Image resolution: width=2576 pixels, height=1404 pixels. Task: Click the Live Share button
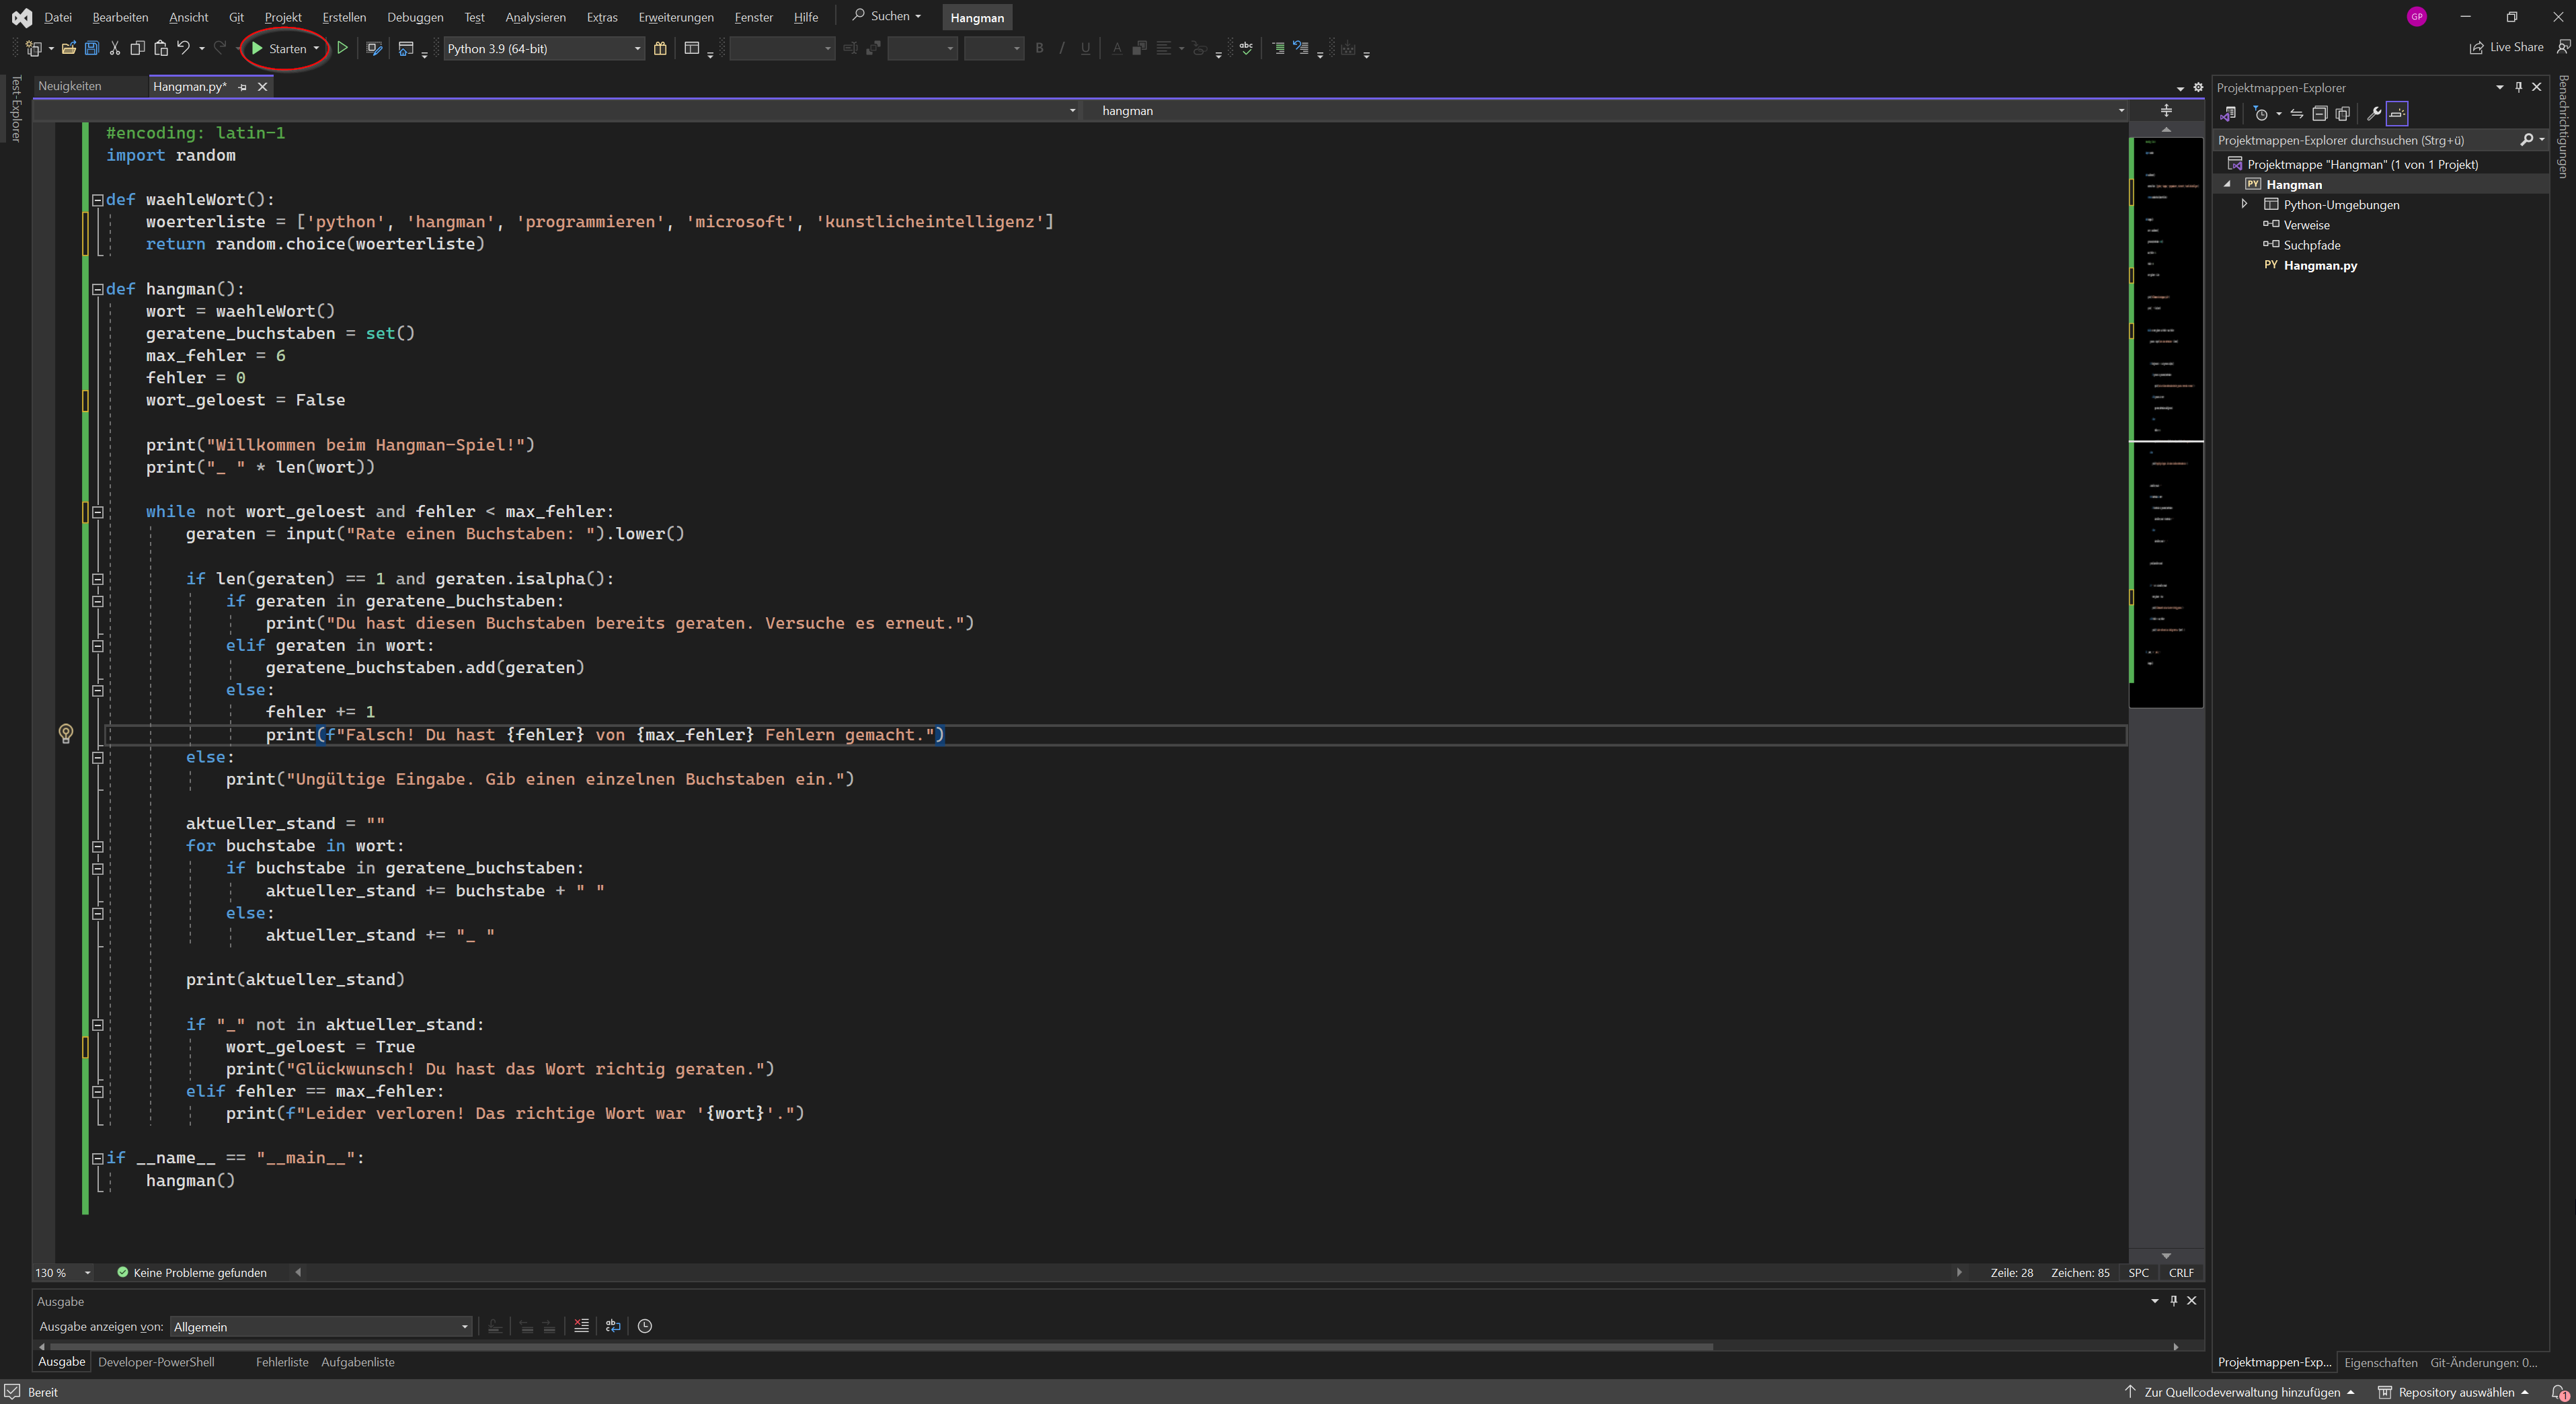(2506, 47)
